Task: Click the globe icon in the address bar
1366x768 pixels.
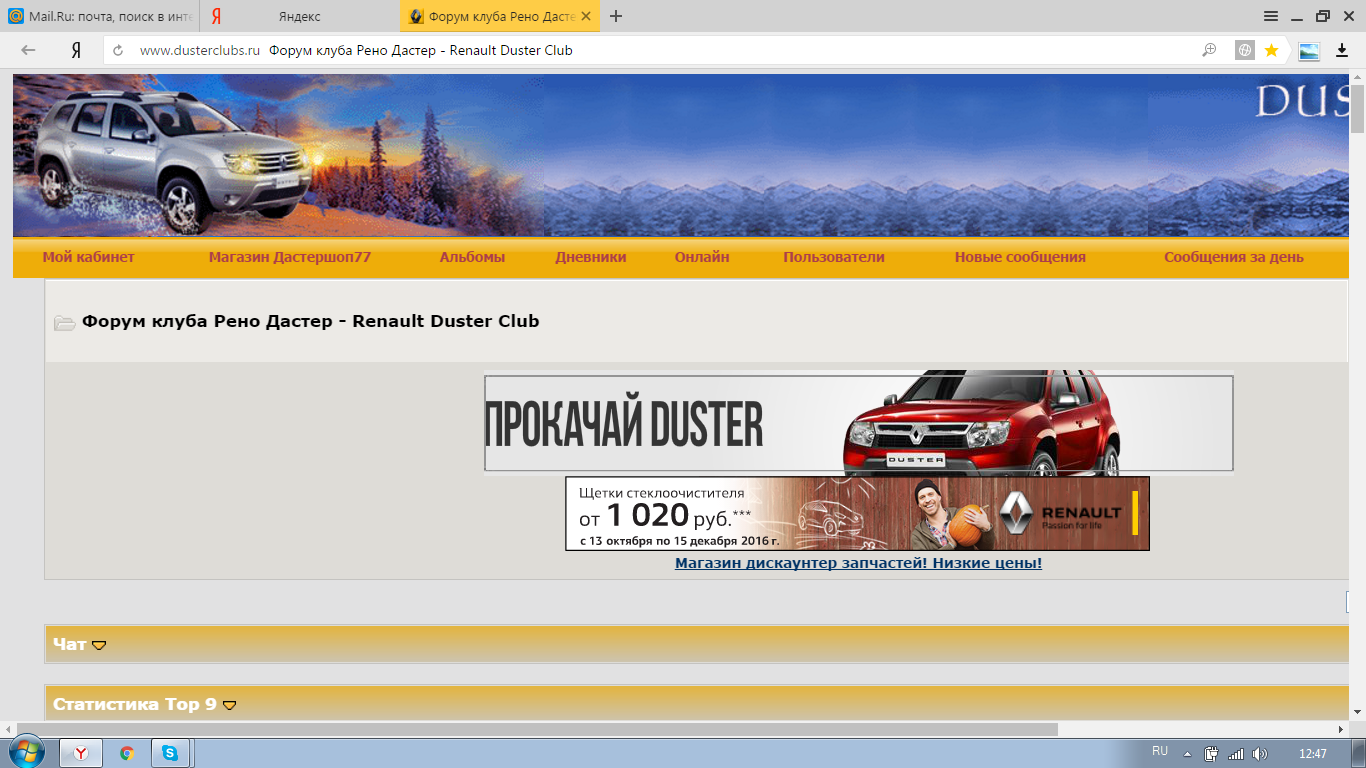Action: pyautogui.click(x=1245, y=50)
